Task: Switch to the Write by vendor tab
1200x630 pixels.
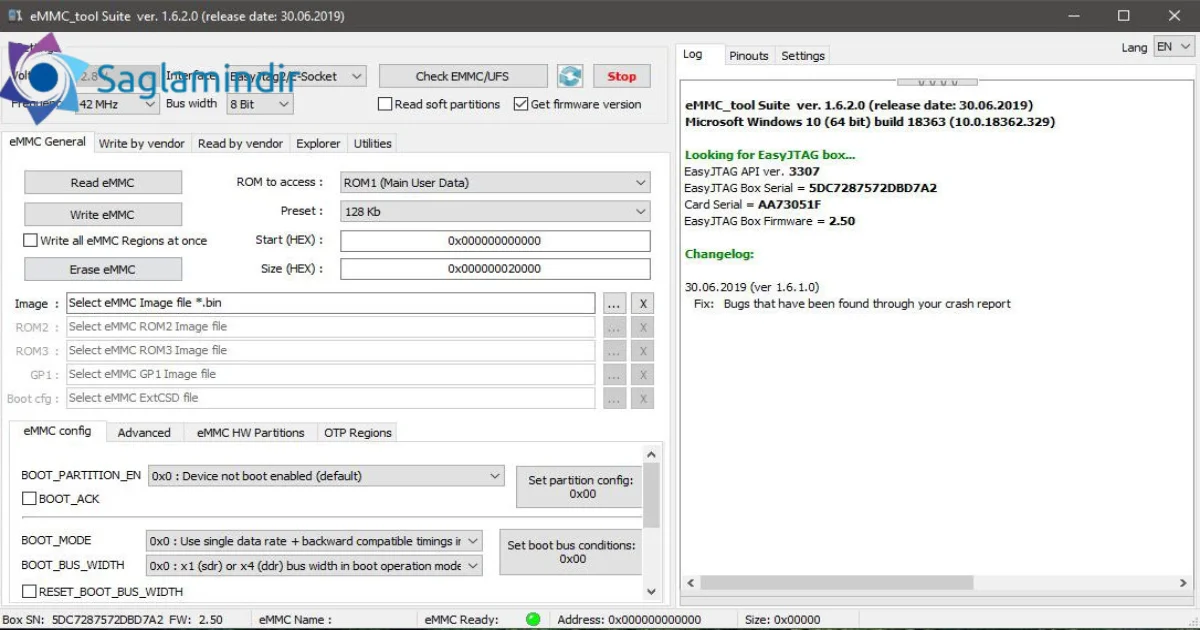Action: 141,143
